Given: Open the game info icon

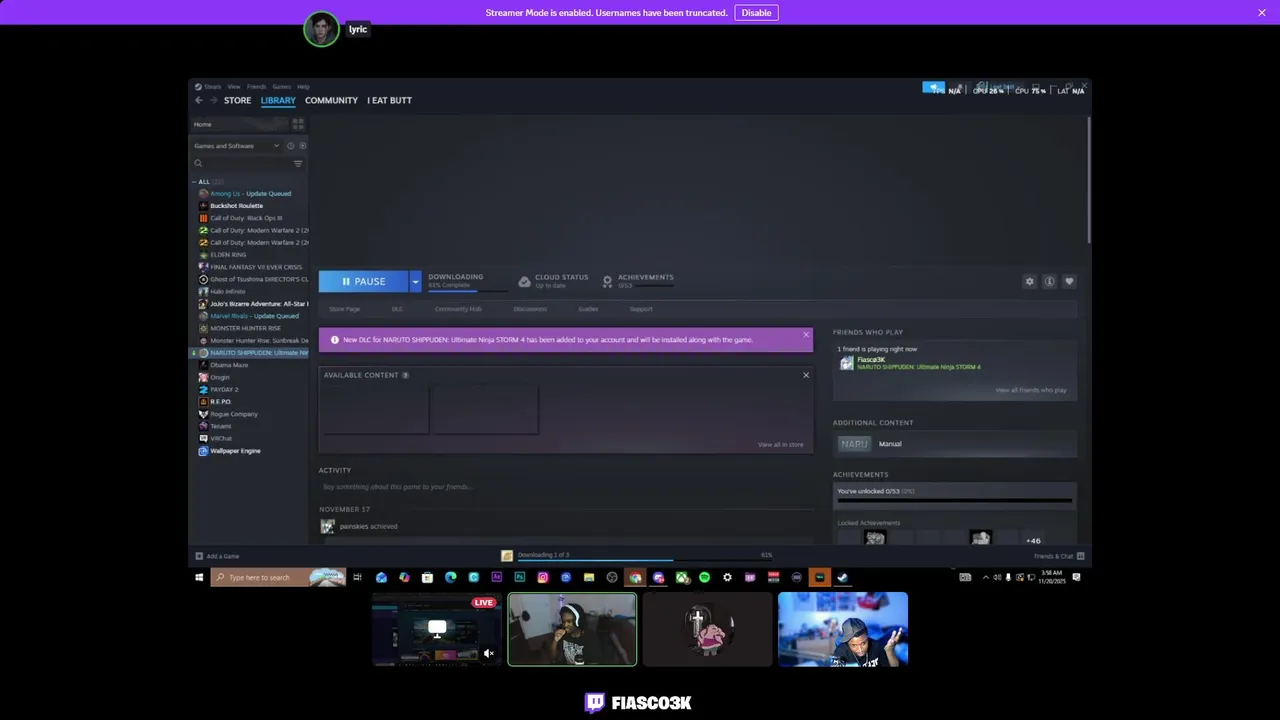Looking at the screenshot, I should 1049,281.
